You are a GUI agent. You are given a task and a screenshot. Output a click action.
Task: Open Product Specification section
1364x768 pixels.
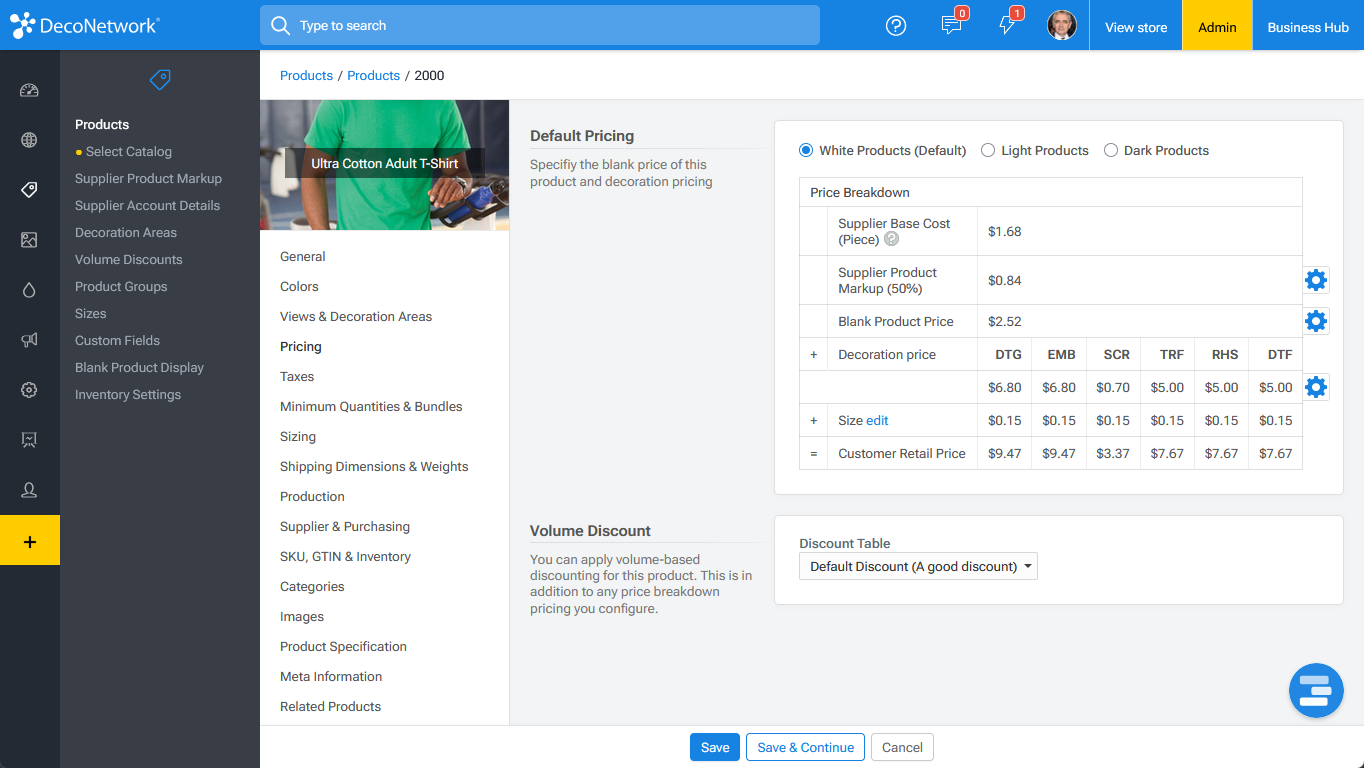tap(343, 646)
